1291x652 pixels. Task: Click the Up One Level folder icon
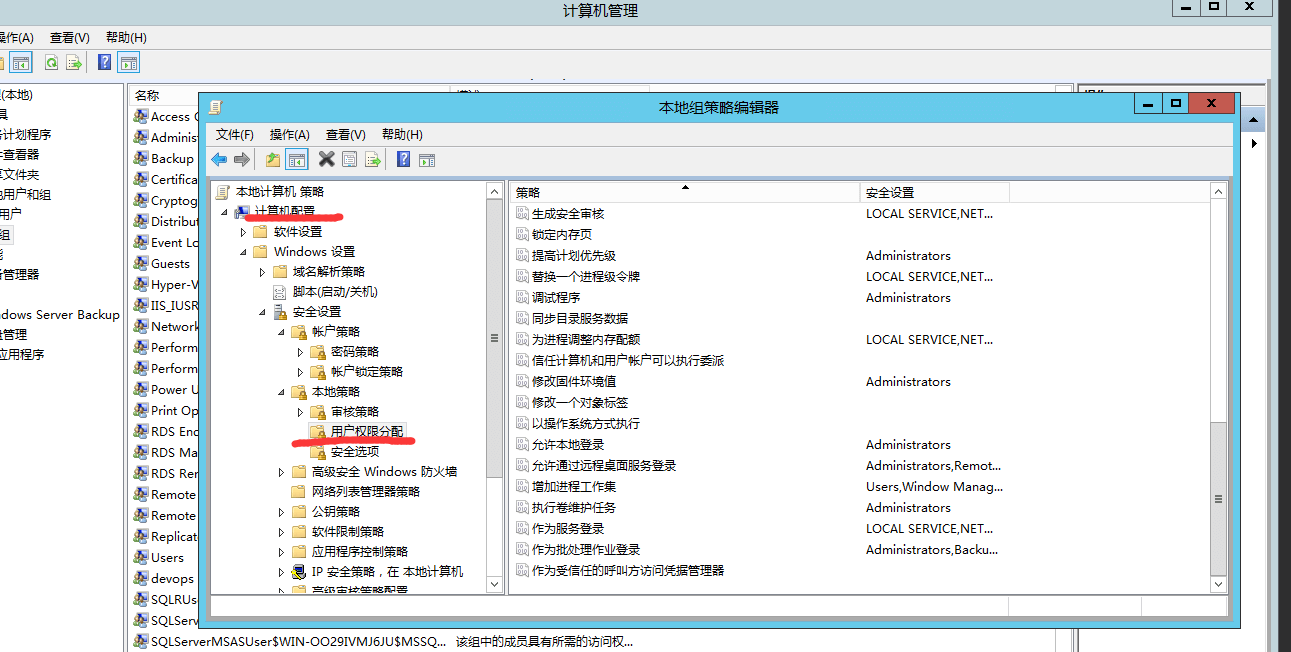(x=272, y=160)
